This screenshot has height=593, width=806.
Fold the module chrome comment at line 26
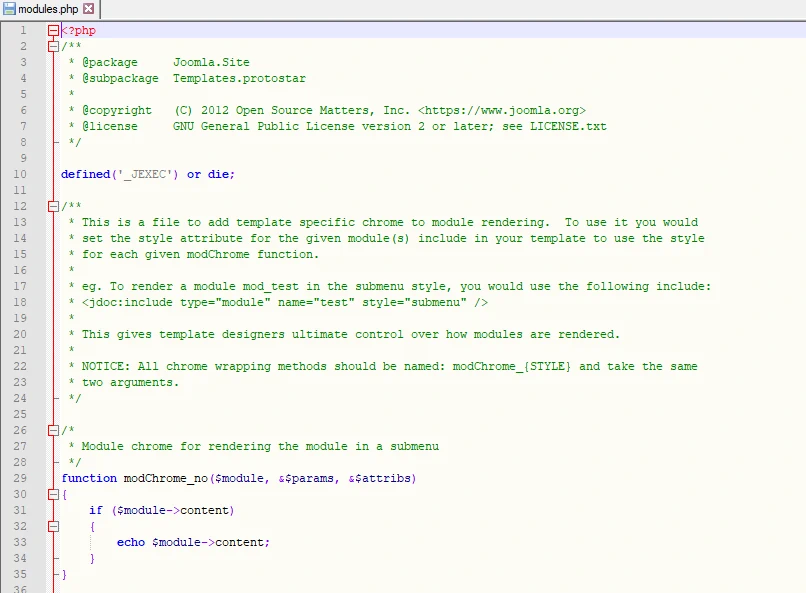(53, 430)
